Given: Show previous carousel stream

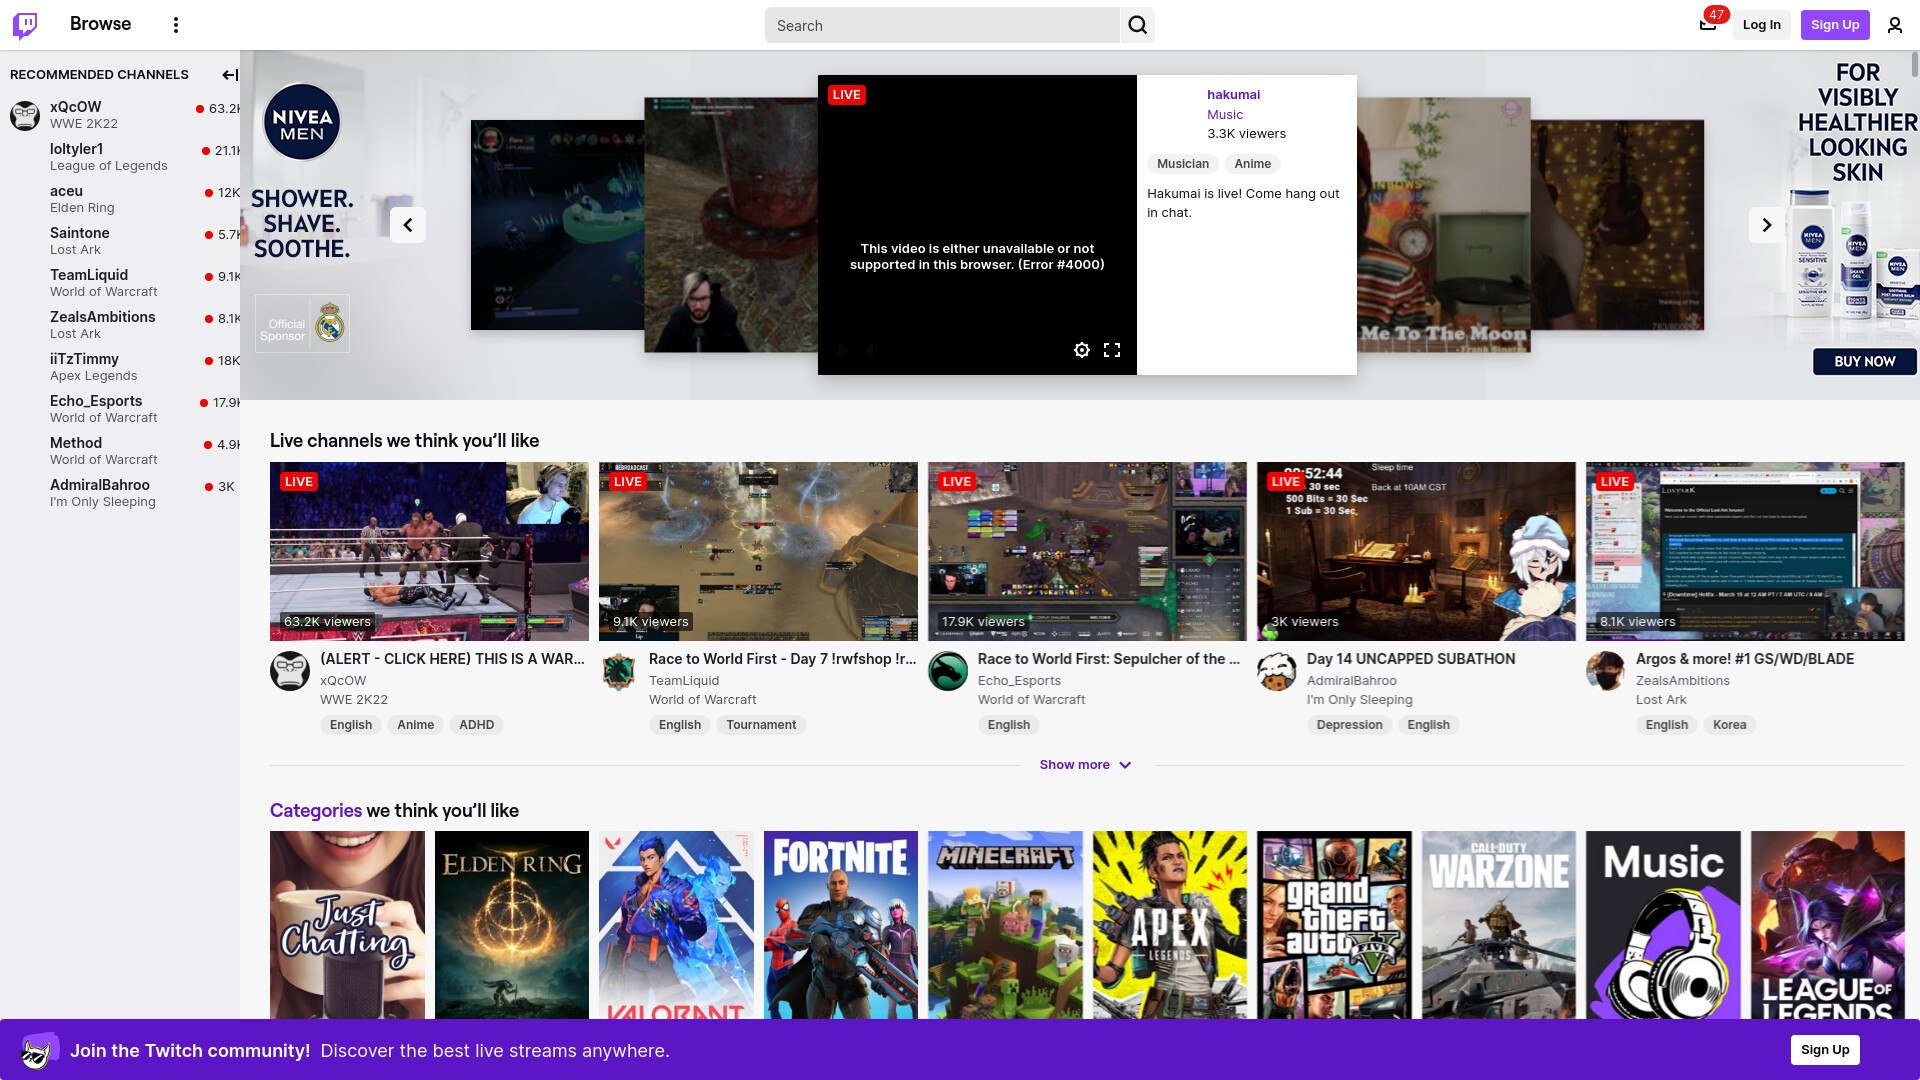Looking at the screenshot, I should click(x=408, y=225).
